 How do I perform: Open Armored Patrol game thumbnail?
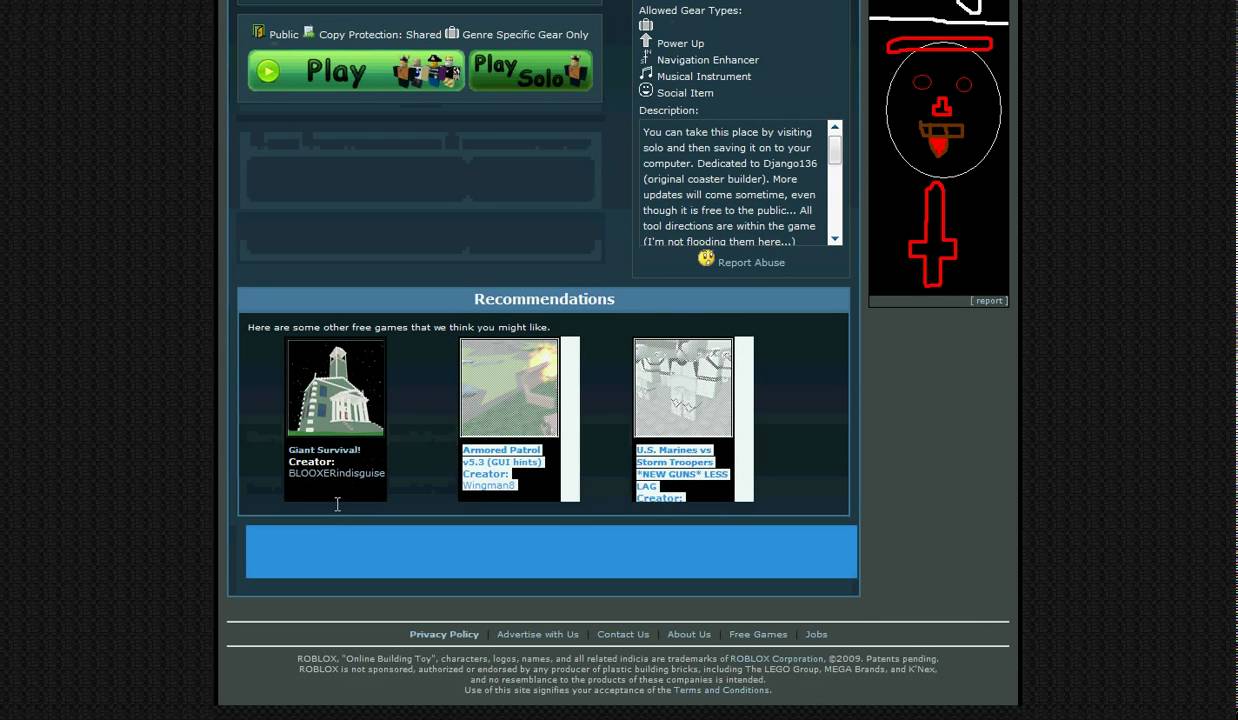(x=509, y=388)
